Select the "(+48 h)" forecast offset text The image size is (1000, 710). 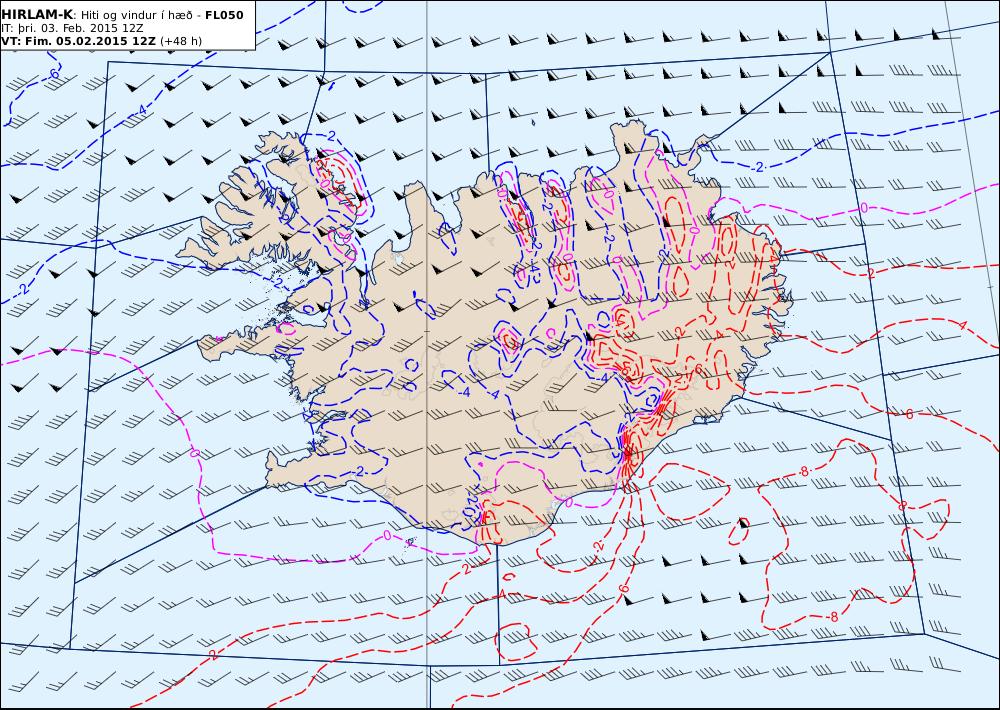[x=180, y=41]
